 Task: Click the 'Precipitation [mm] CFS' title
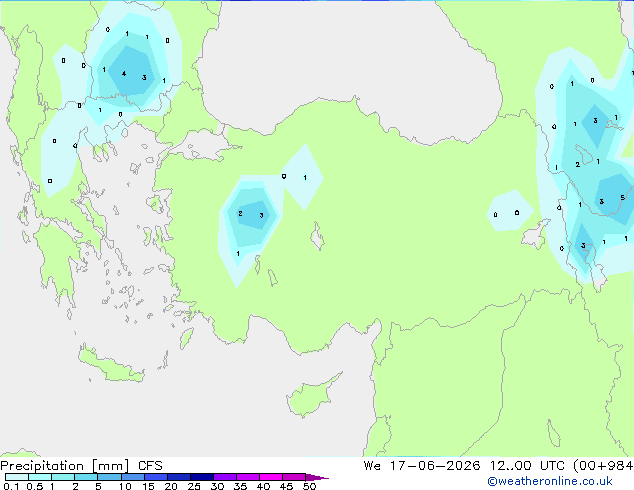(x=81, y=466)
